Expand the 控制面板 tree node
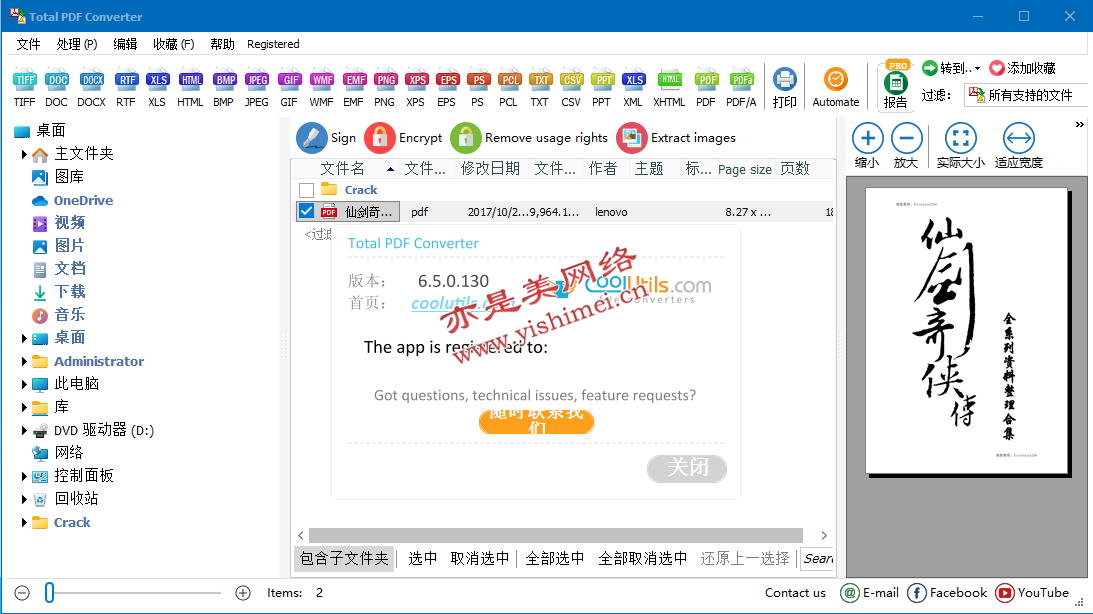The image size is (1093, 614). click(x=24, y=477)
